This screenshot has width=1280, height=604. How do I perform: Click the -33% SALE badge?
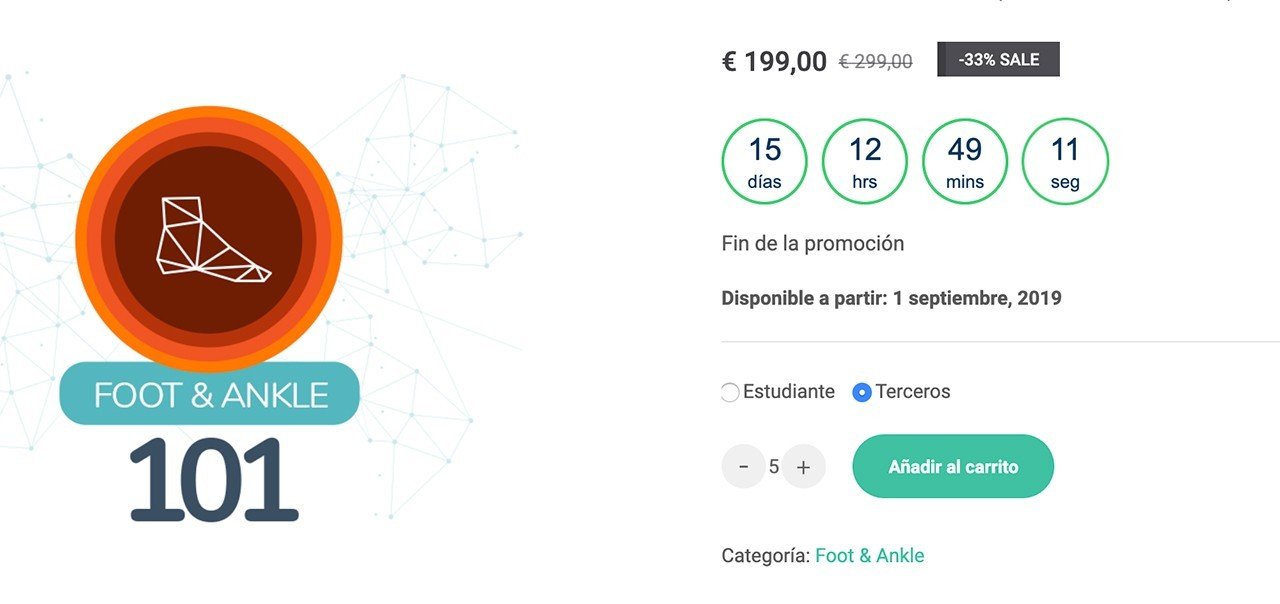pos(998,59)
